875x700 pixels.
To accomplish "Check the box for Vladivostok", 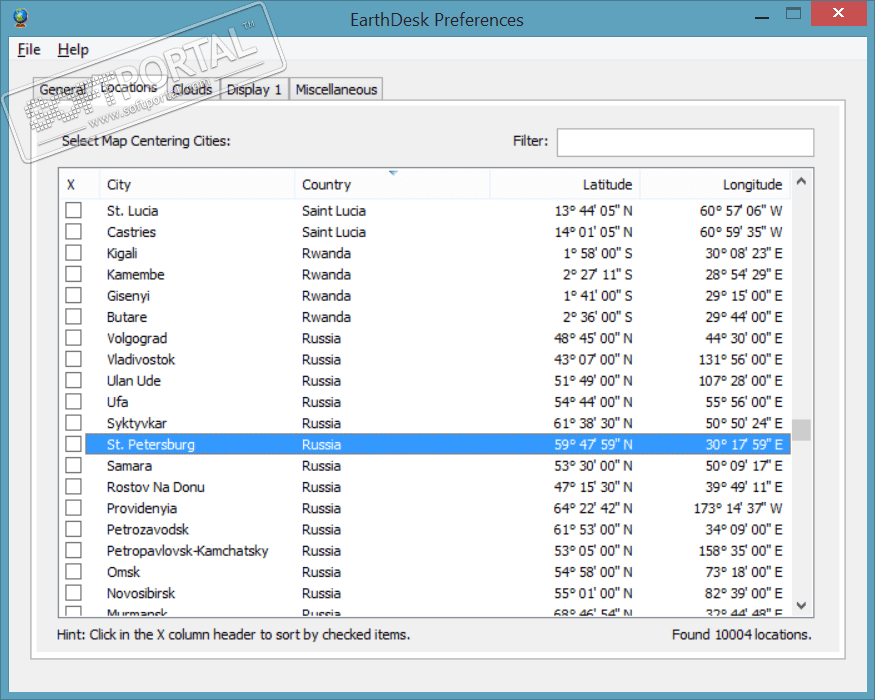I will pyautogui.click(x=73, y=359).
